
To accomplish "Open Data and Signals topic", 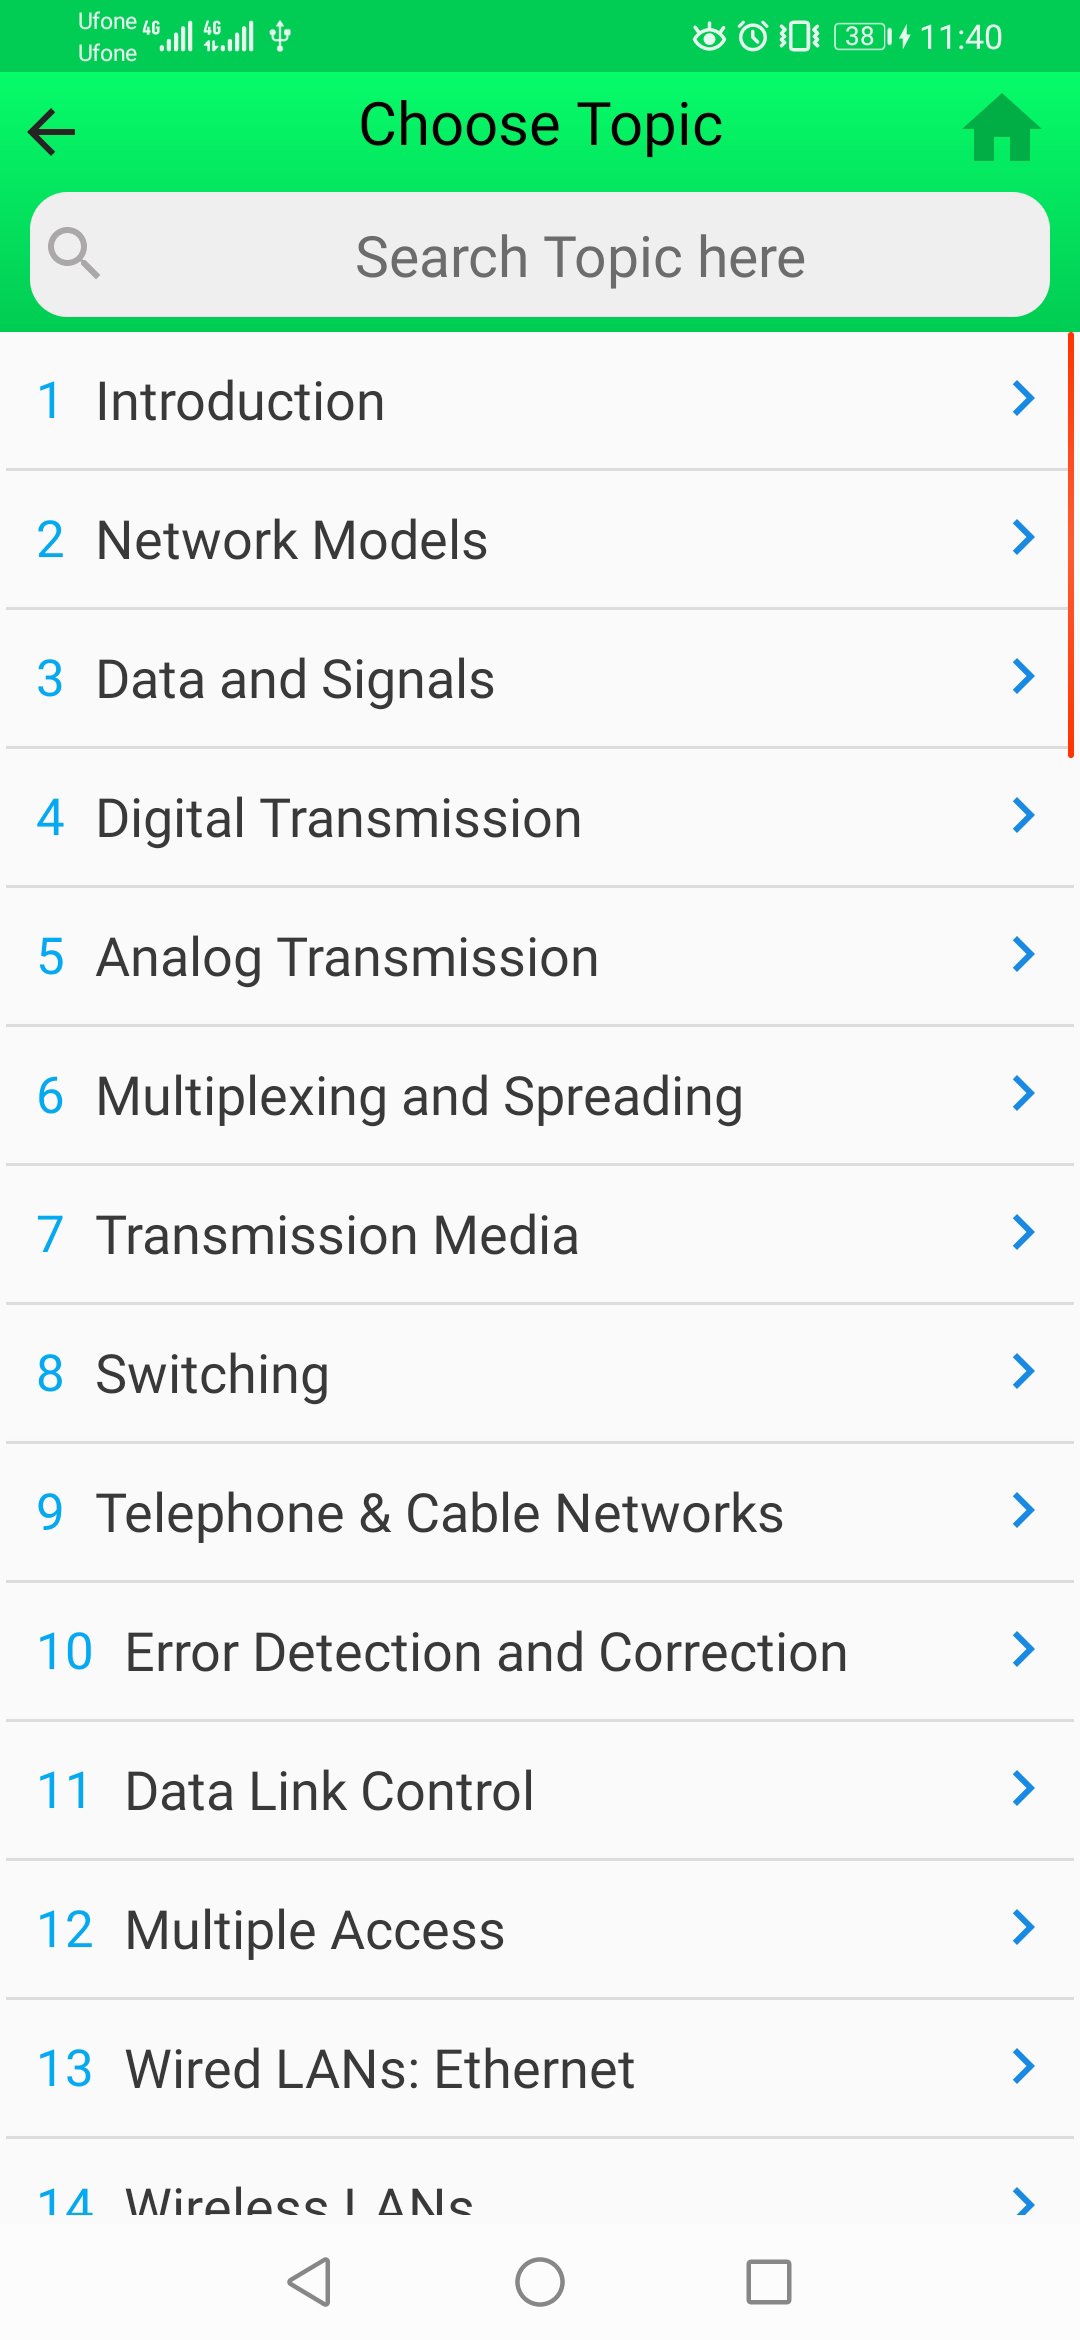I will point(540,679).
